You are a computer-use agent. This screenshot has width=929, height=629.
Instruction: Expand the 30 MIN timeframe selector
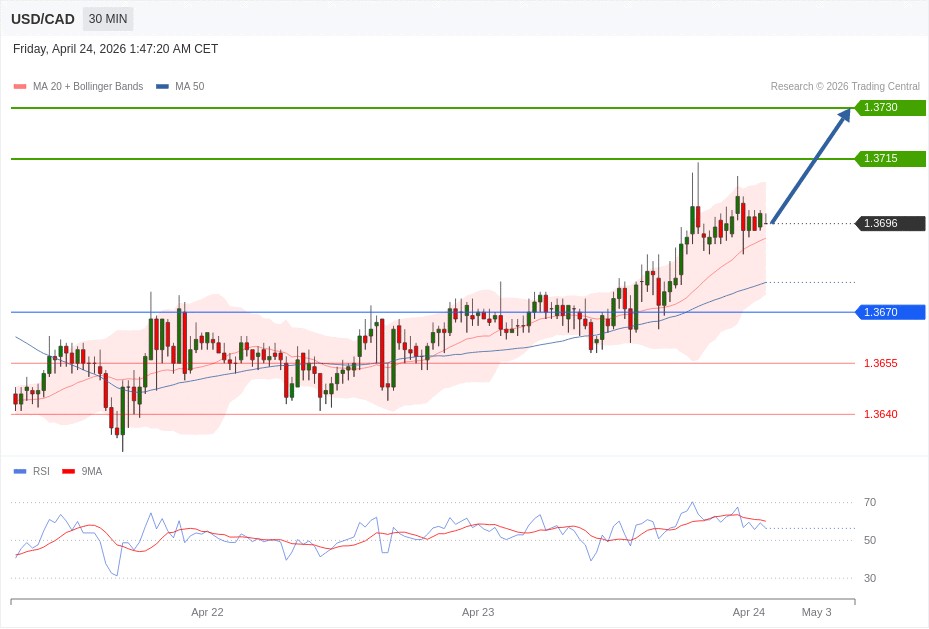point(107,18)
